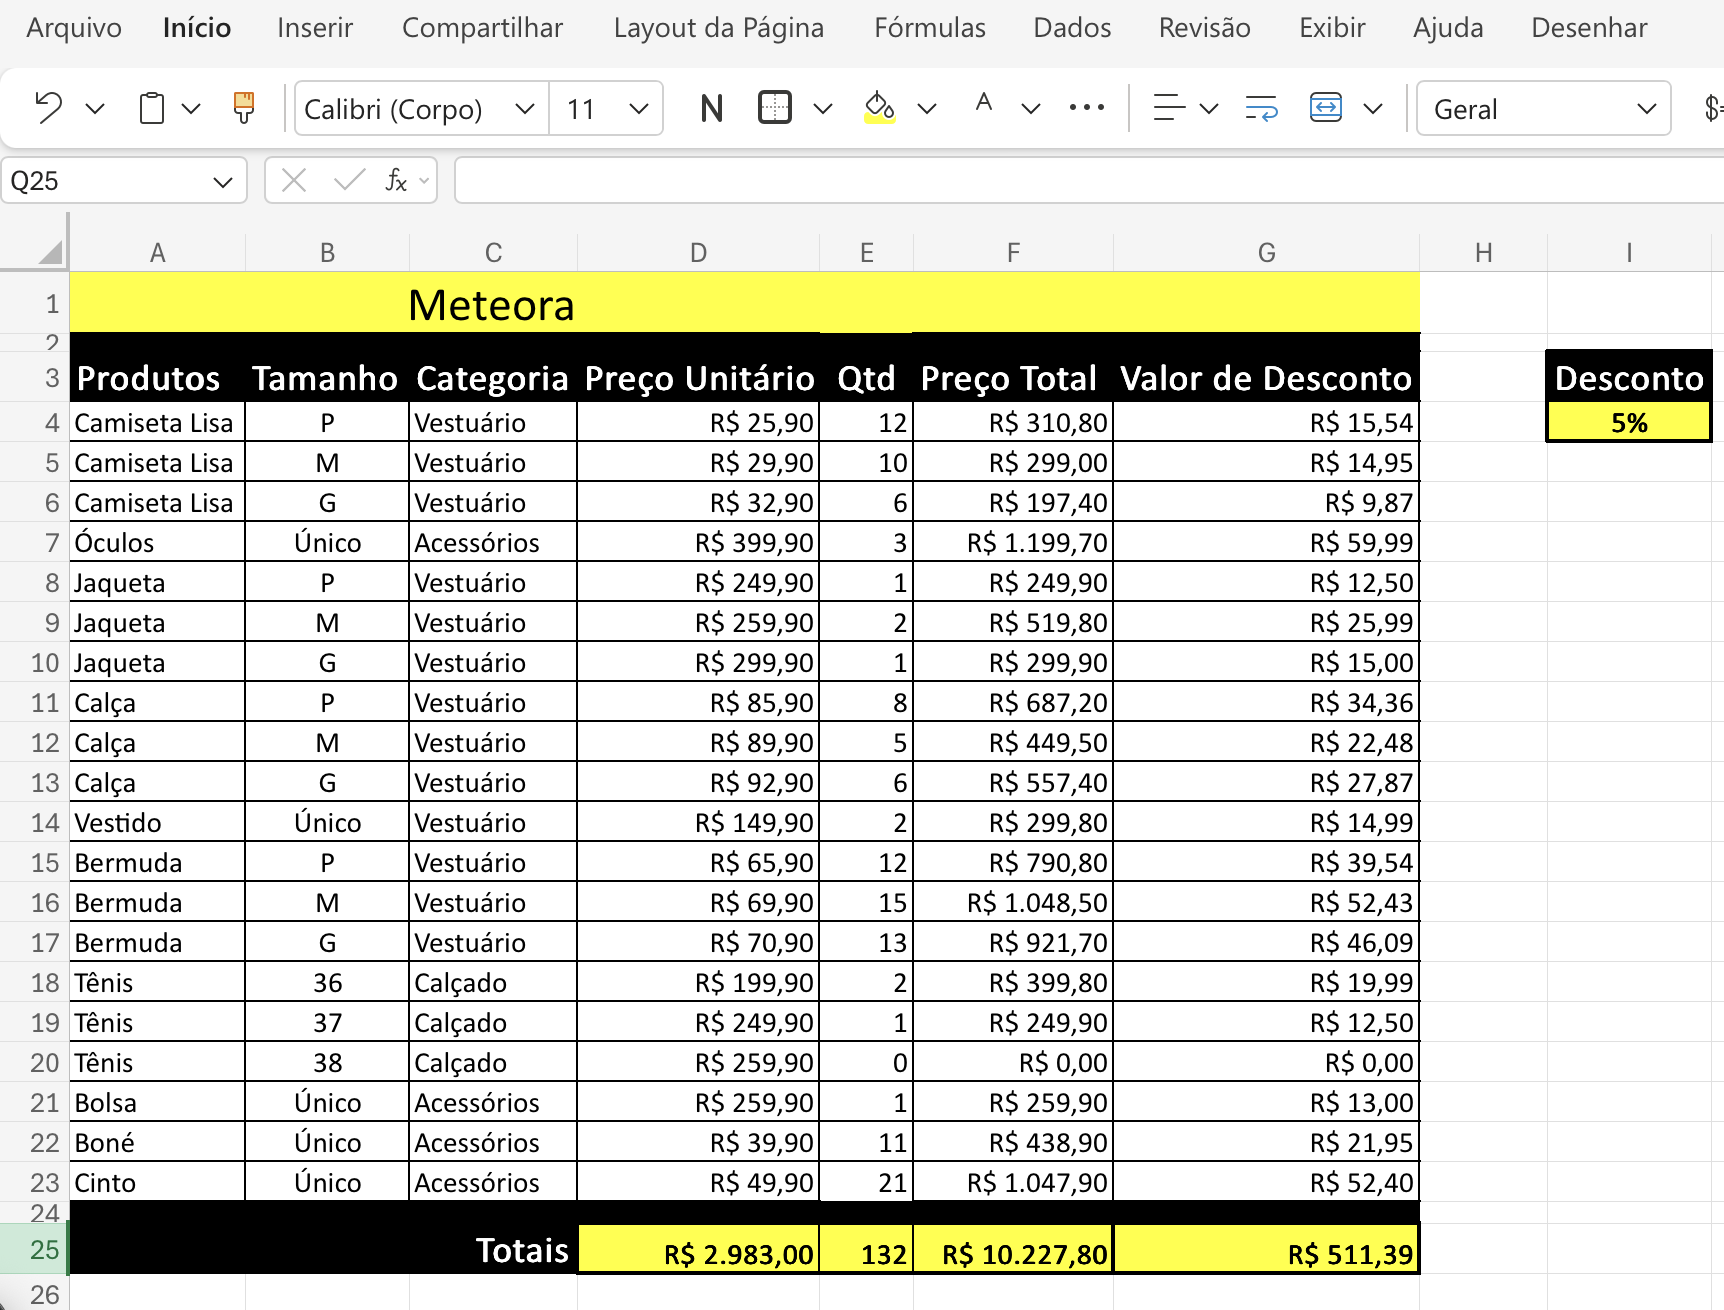Select column D header
The height and width of the screenshot is (1310, 1724).
click(698, 253)
